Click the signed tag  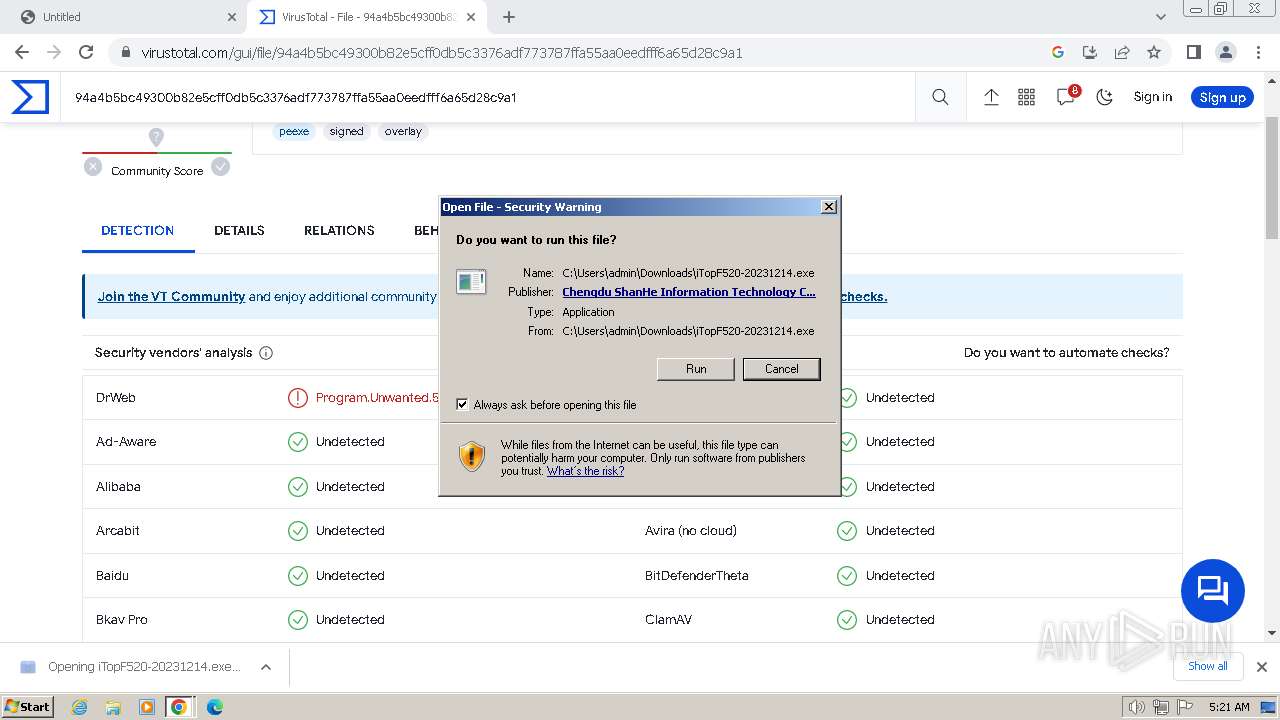pos(347,131)
